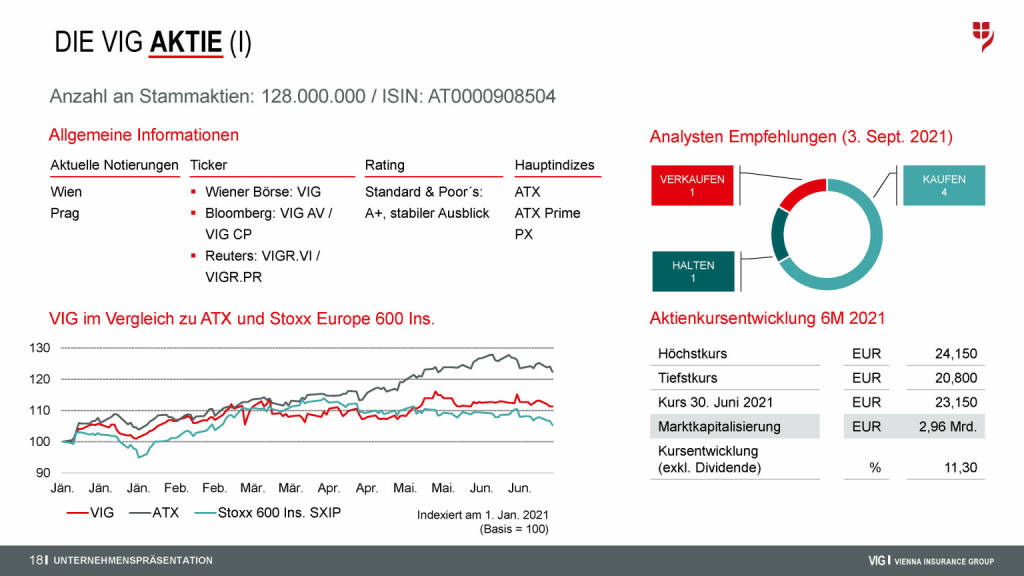The height and width of the screenshot is (576, 1024).
Task: Click the underlined AKTIE title word
Action: [186, 42]
